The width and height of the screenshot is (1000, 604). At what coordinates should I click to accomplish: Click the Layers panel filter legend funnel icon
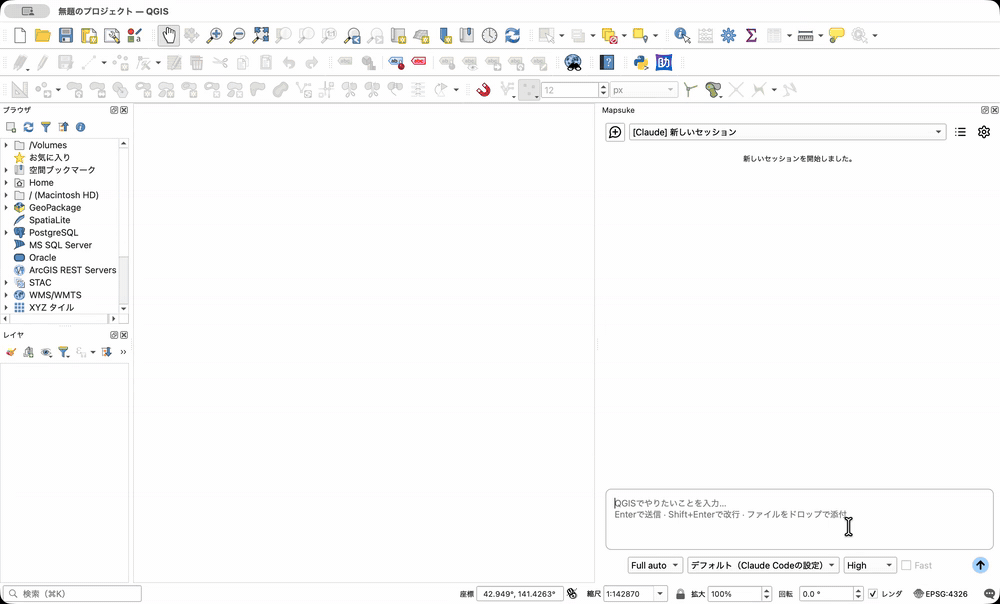(x=63, y=352)
